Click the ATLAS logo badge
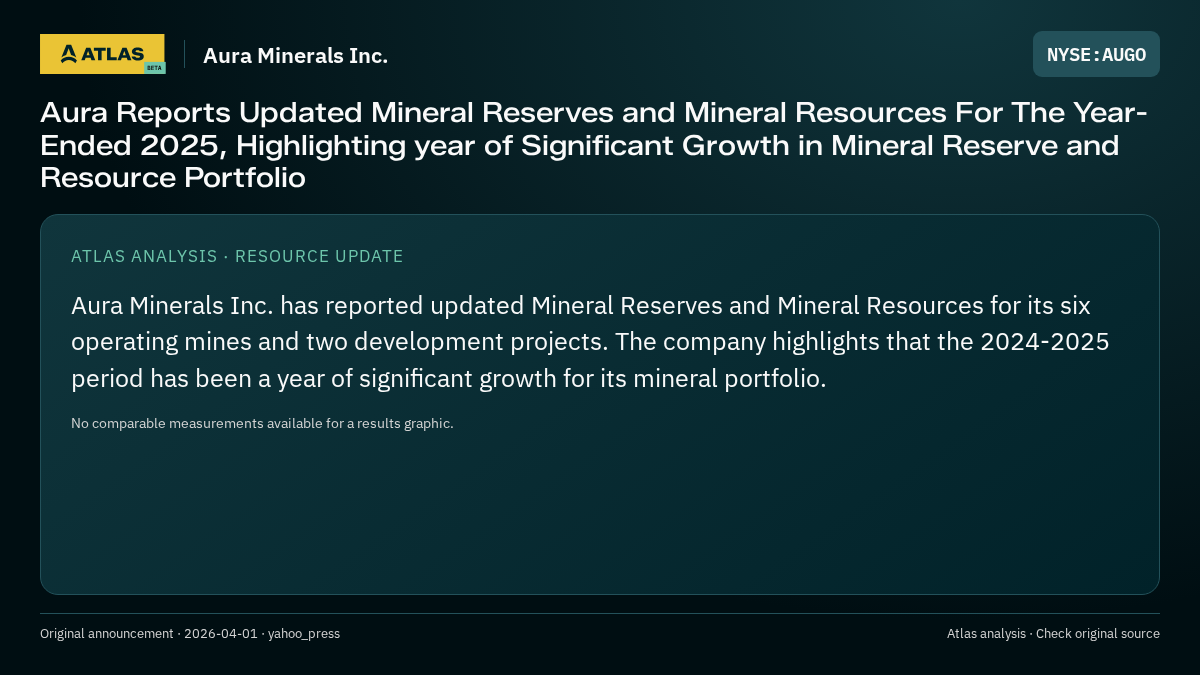This screenshot has height=675, width=1200. [102, 54]
